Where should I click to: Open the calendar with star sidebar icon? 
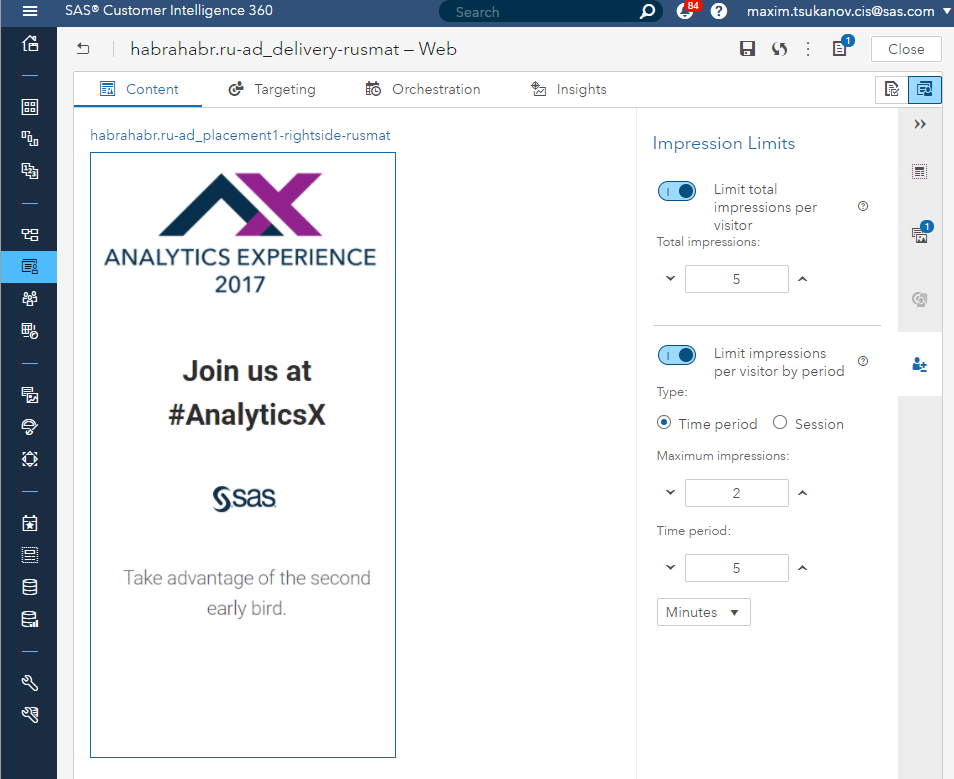(x=30, y=523)
